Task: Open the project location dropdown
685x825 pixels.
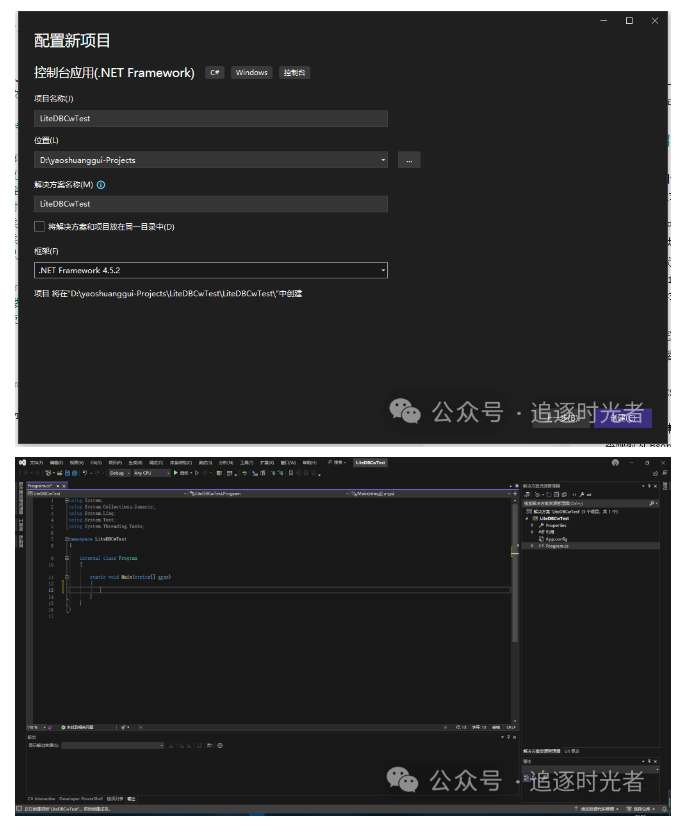Action: [383, 160]
